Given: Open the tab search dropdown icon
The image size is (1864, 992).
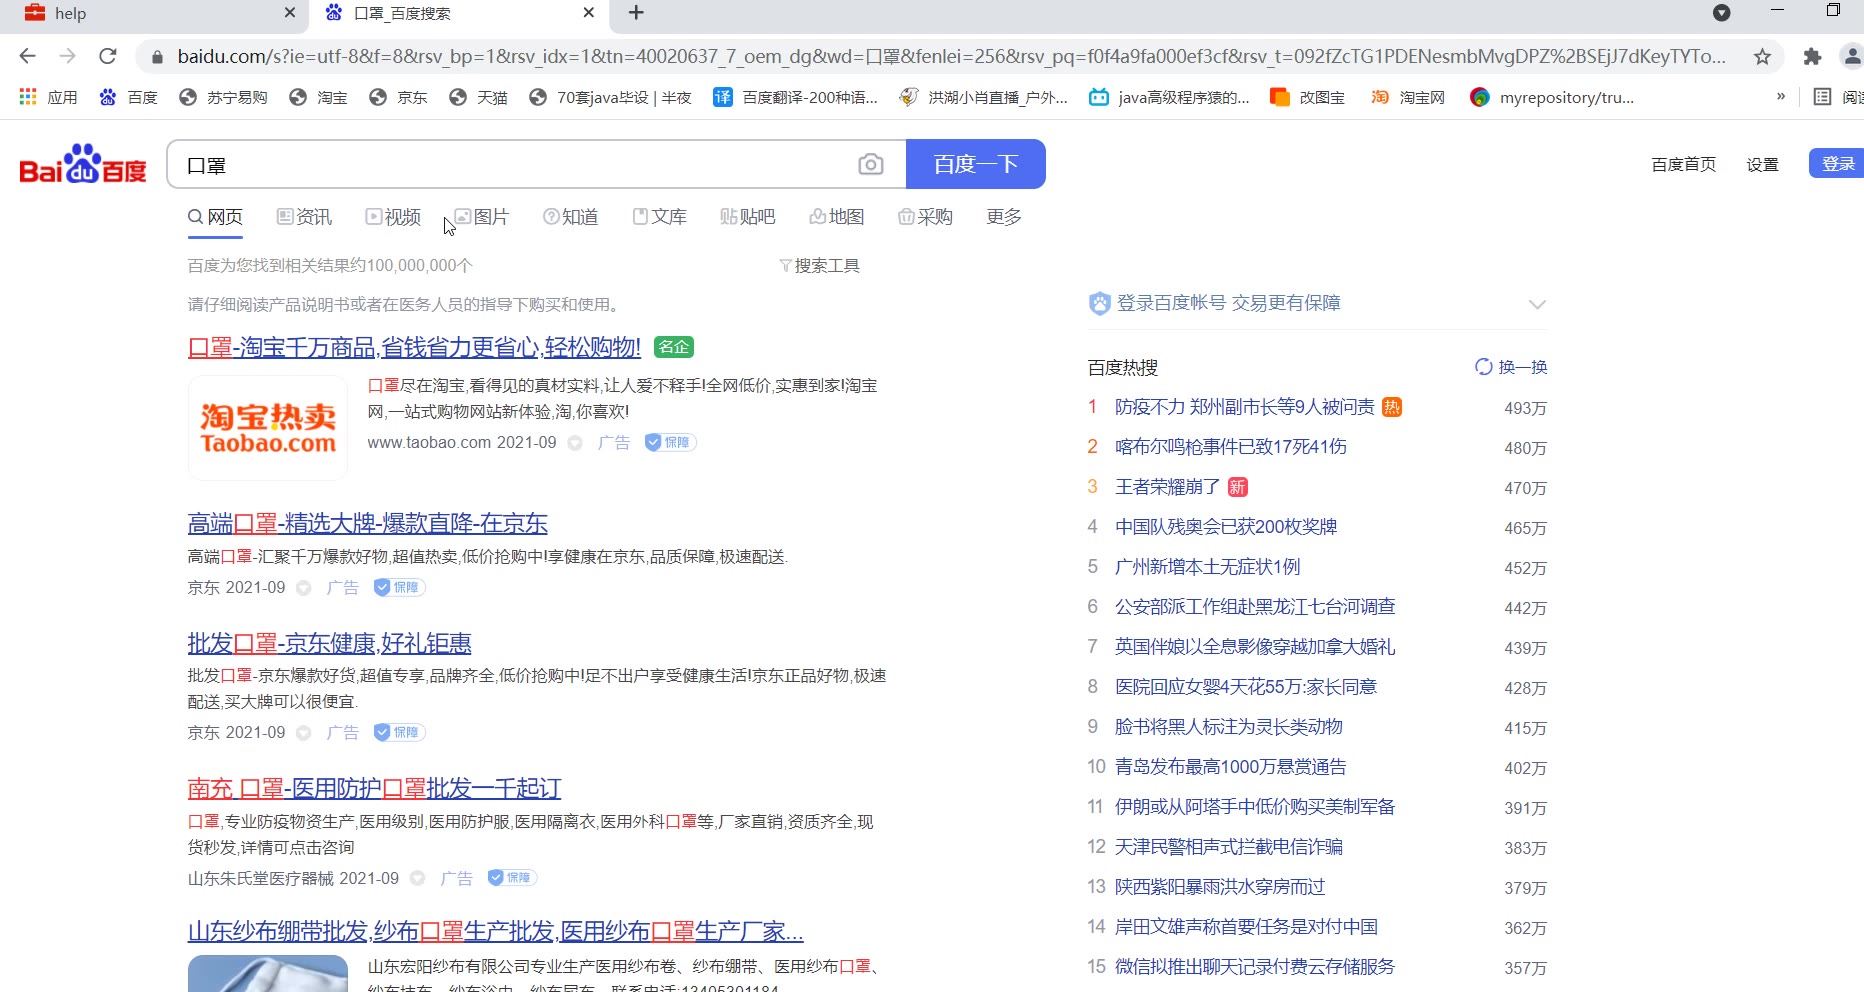Looking at the screenshot, I should tap(1721, 13).
